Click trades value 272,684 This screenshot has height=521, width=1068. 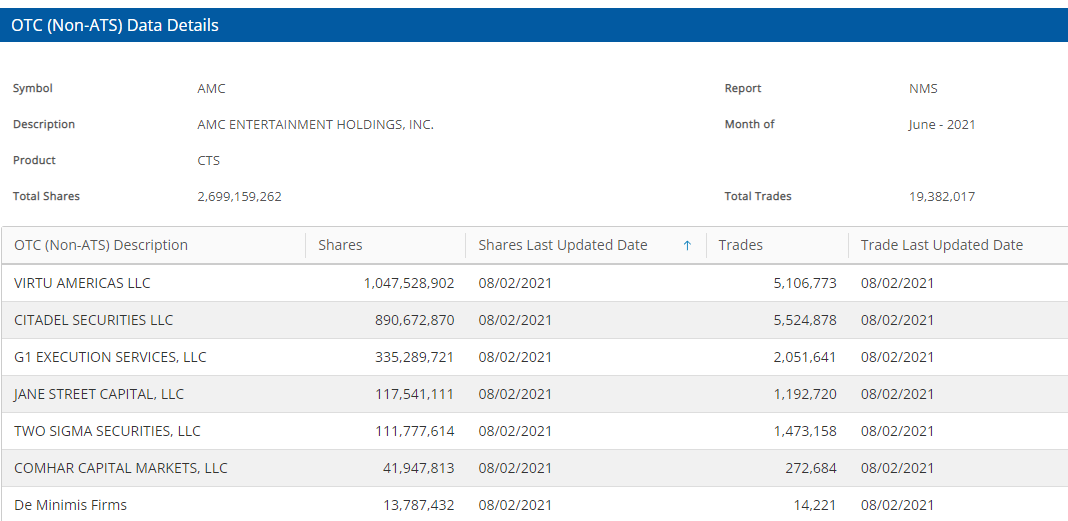[x=813, y=468]
